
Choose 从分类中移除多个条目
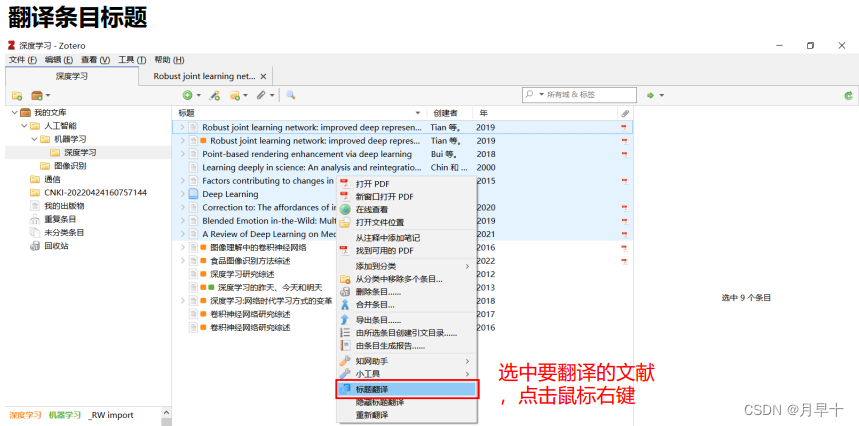(x=406, y=279)
